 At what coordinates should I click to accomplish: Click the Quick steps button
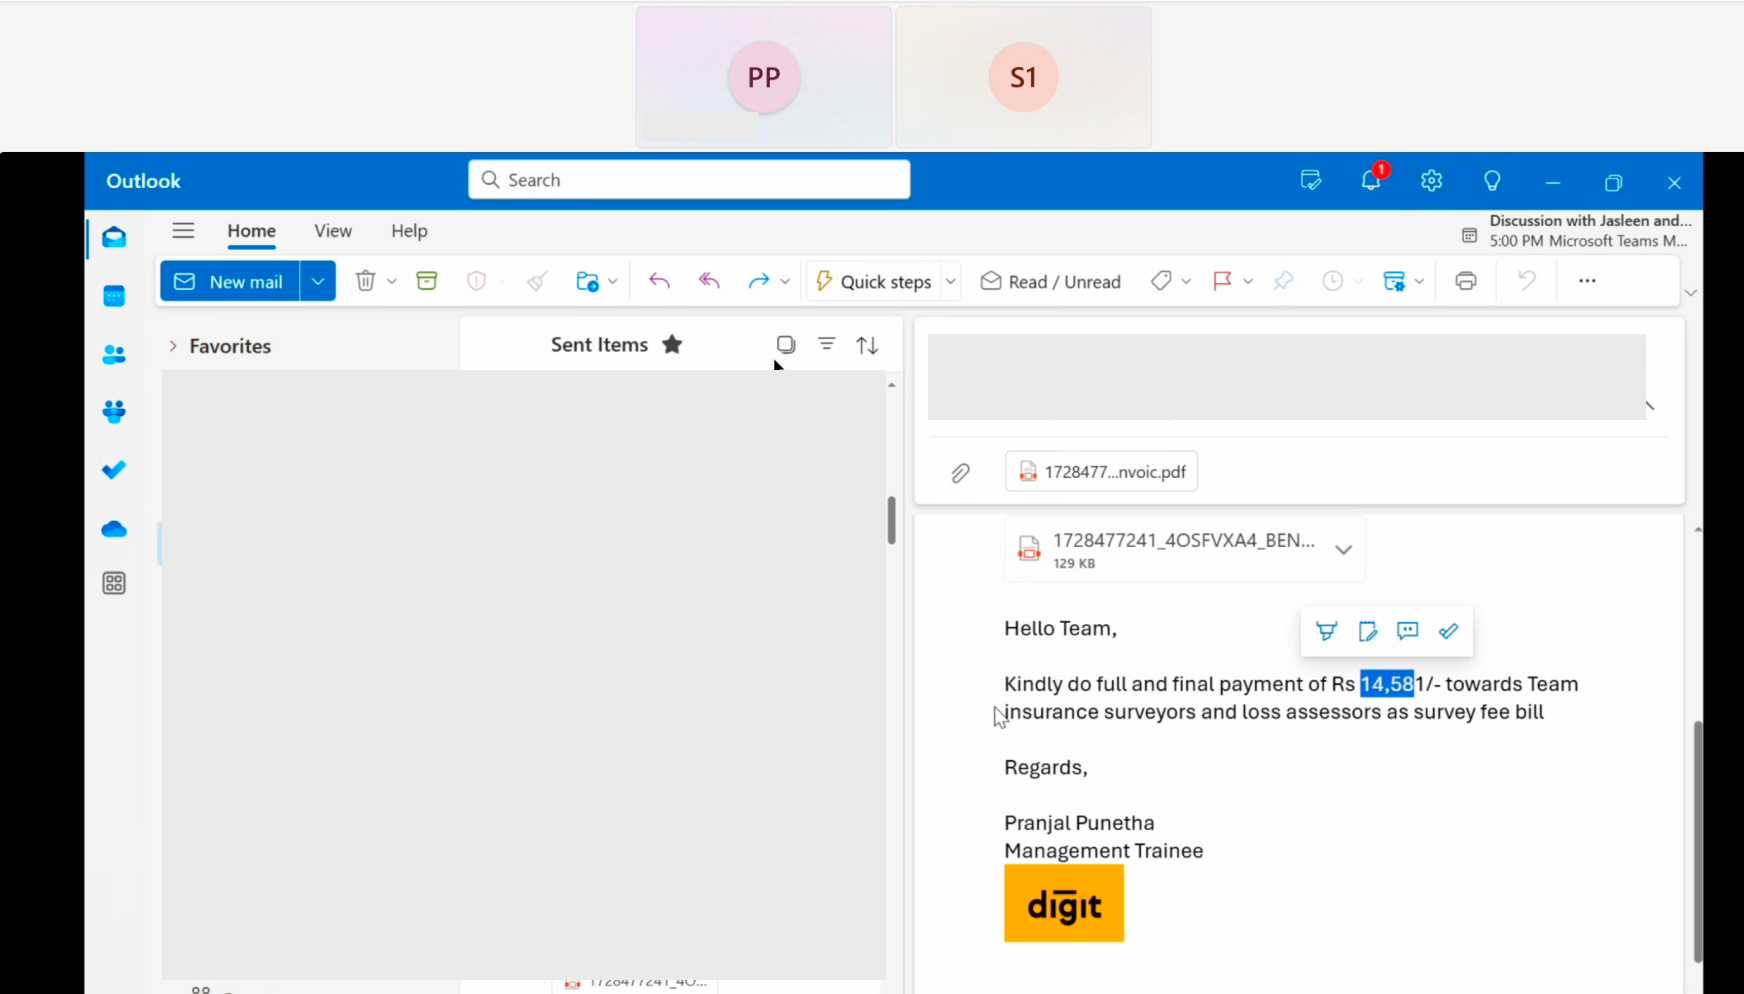pos(874,281)
